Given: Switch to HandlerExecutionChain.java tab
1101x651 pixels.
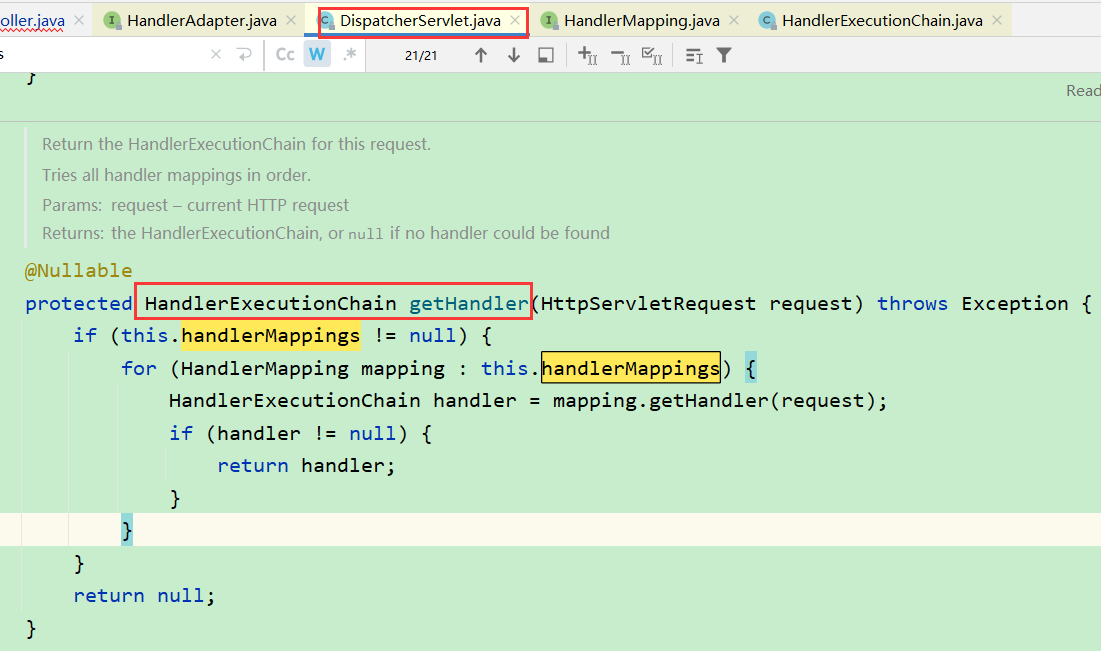Looking at the screenshot, I should (x=882, y=21).
